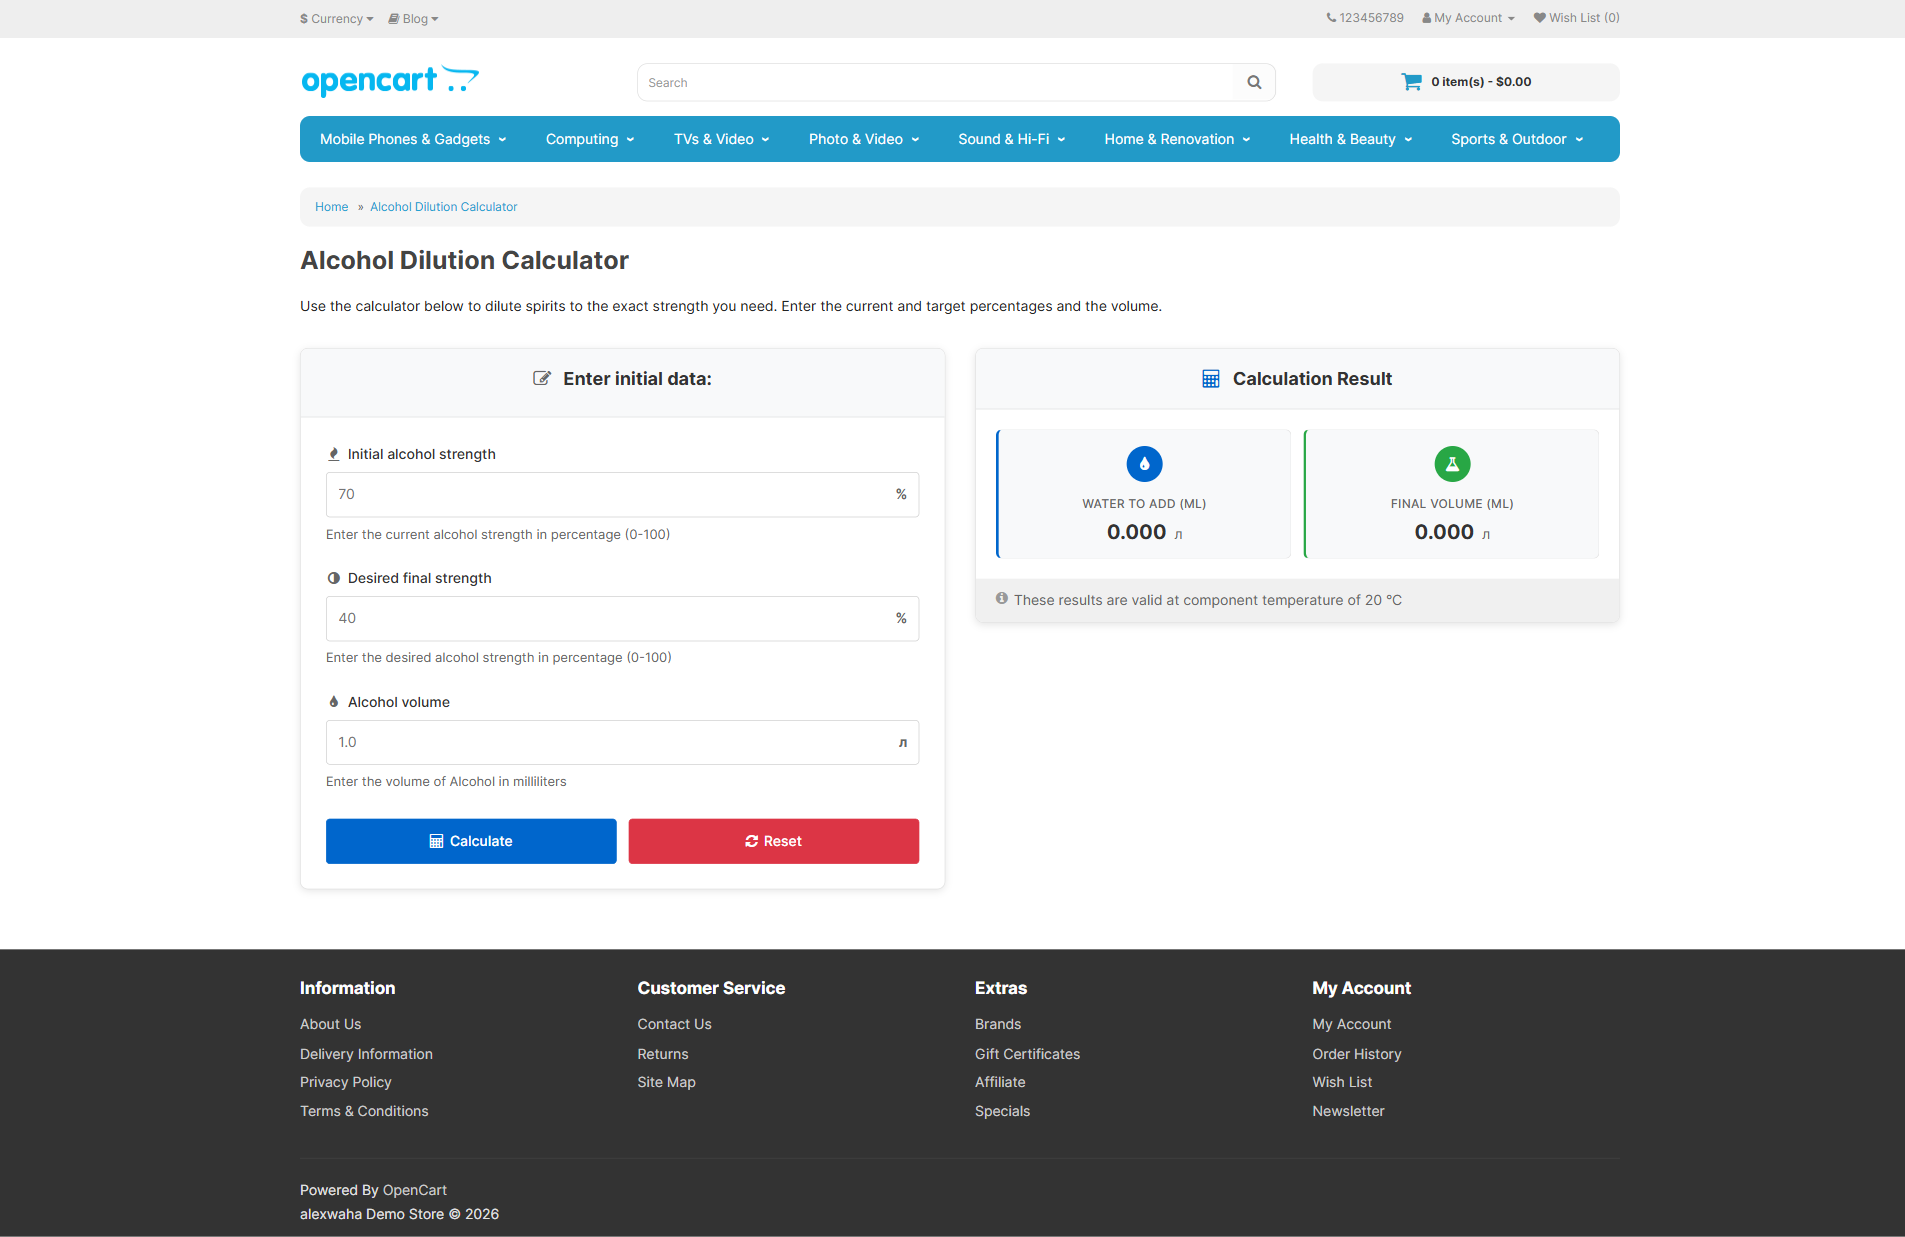Open About Us footer link
The image size is (1905, 1237).
pyautogui.click(x=331, y=1024)
